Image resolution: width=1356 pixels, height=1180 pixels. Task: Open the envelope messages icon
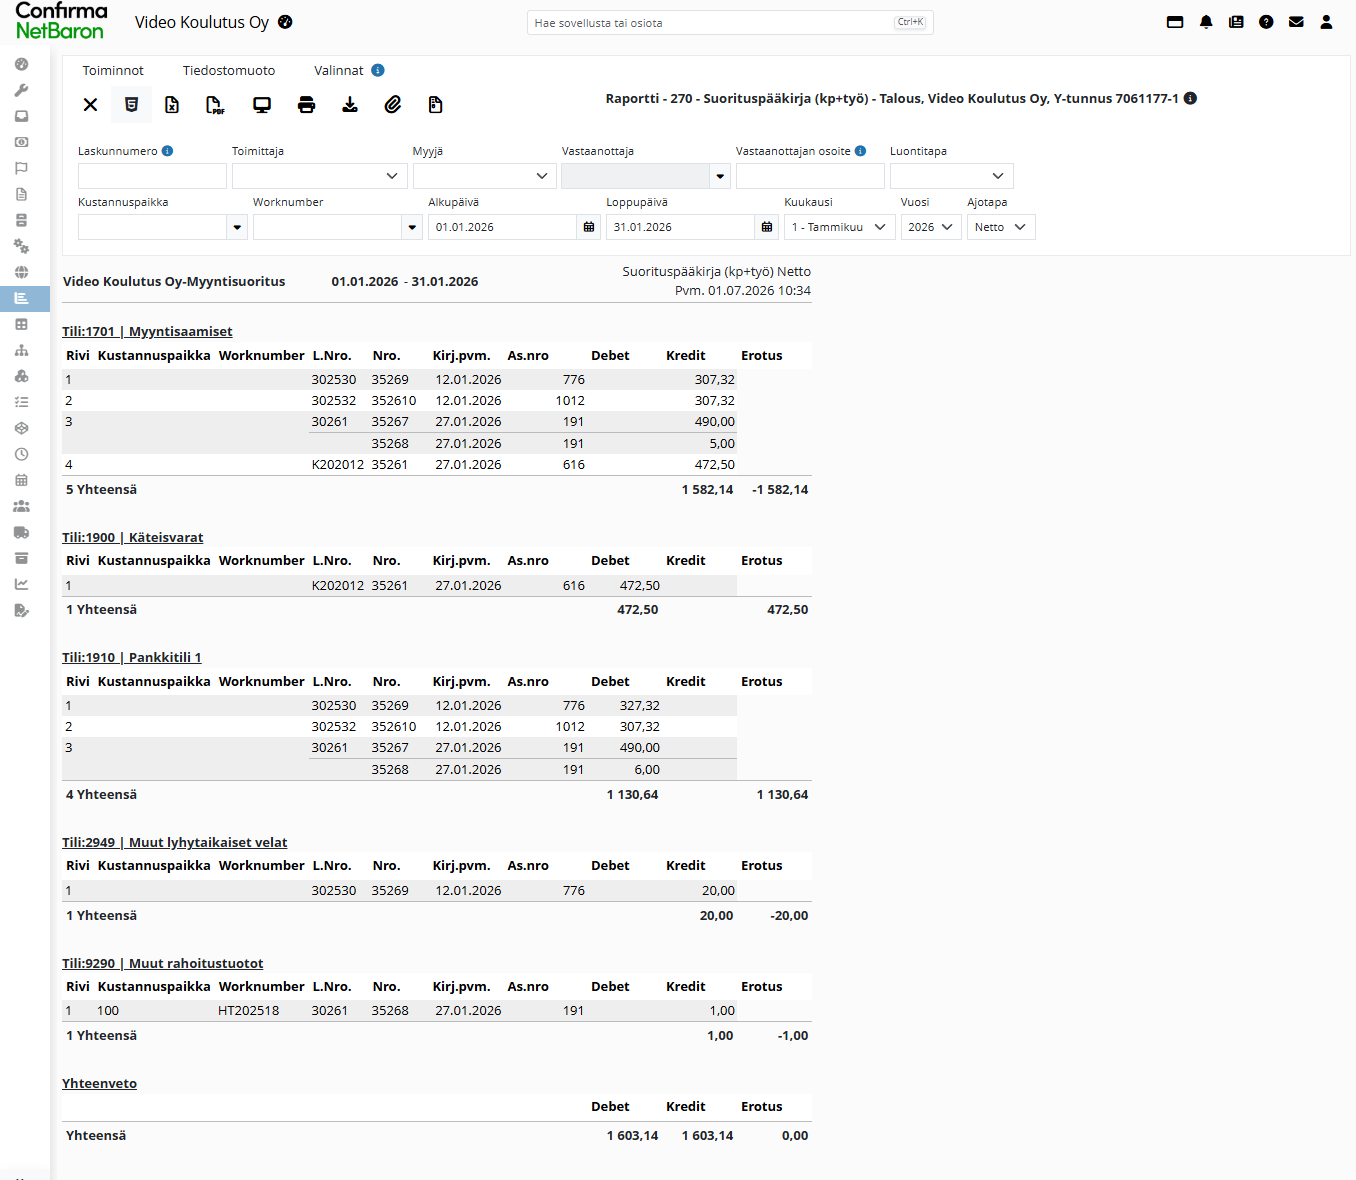(1296, 22)
